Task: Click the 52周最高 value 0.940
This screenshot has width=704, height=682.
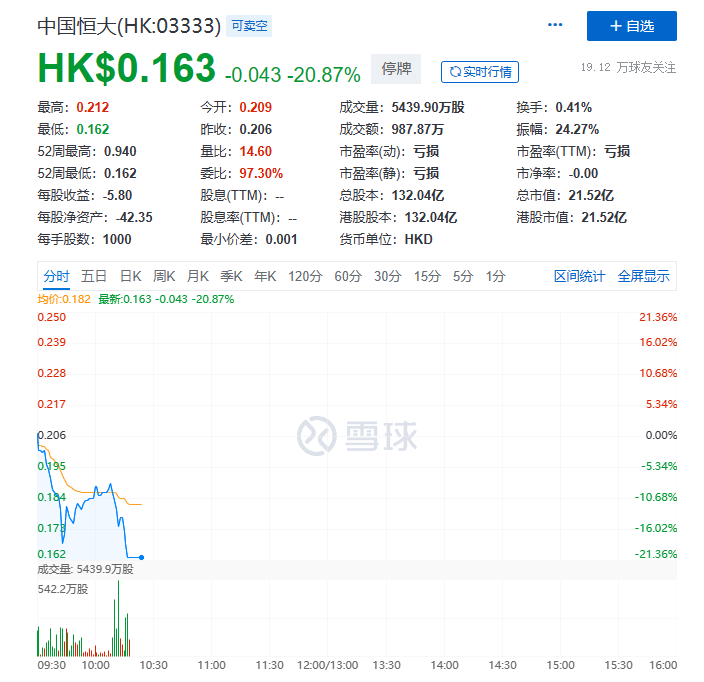Action: (x=120, y=151)
